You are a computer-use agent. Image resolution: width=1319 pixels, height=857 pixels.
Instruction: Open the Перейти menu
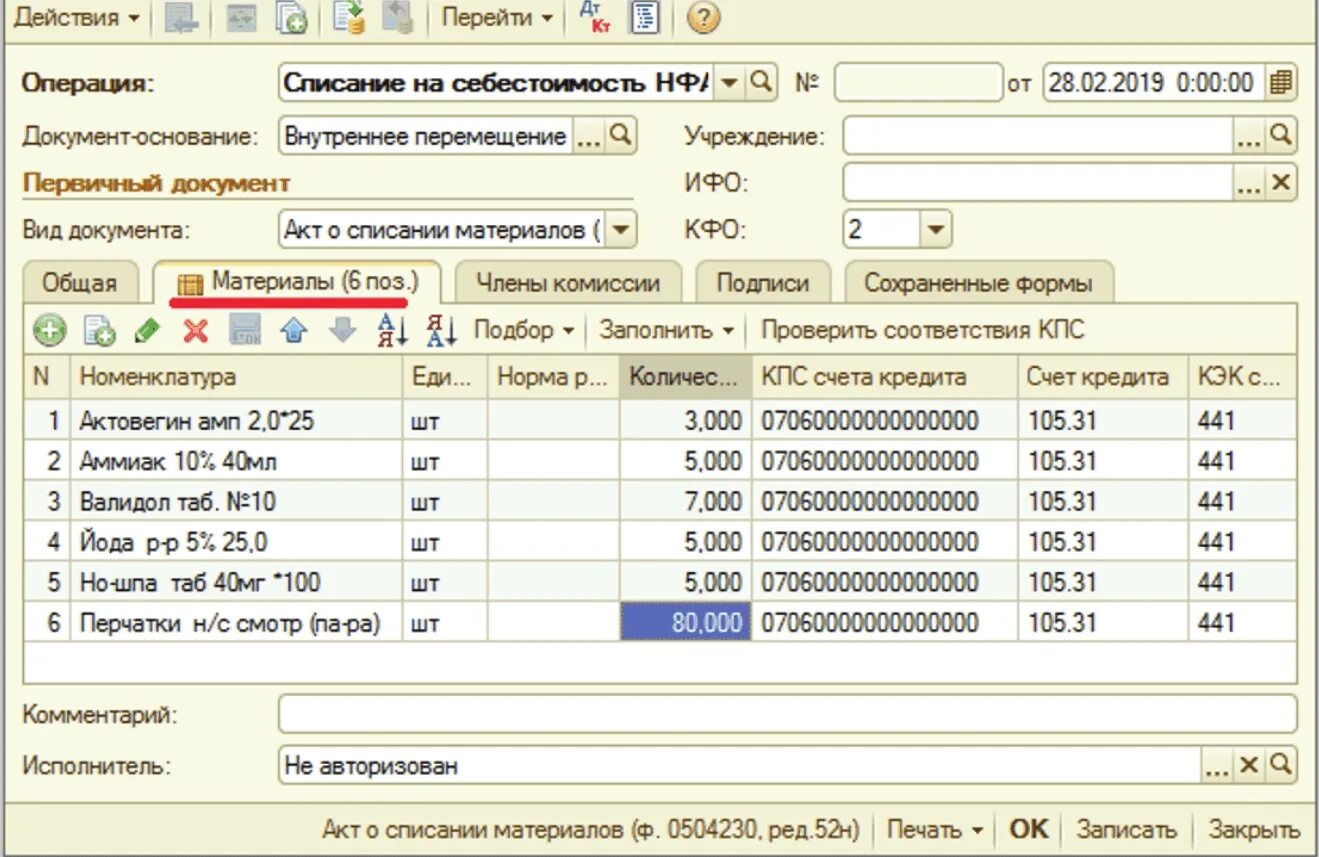click(x=497, y=18)
